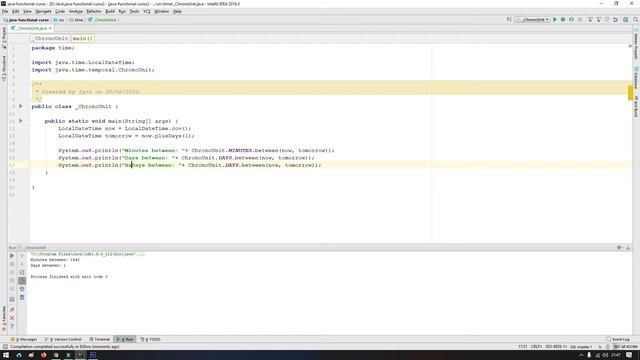The width and height of the screenshot is (640, 360).
Task: Click the top toolbar stop square icon
Action: click(x=580, y=20)
